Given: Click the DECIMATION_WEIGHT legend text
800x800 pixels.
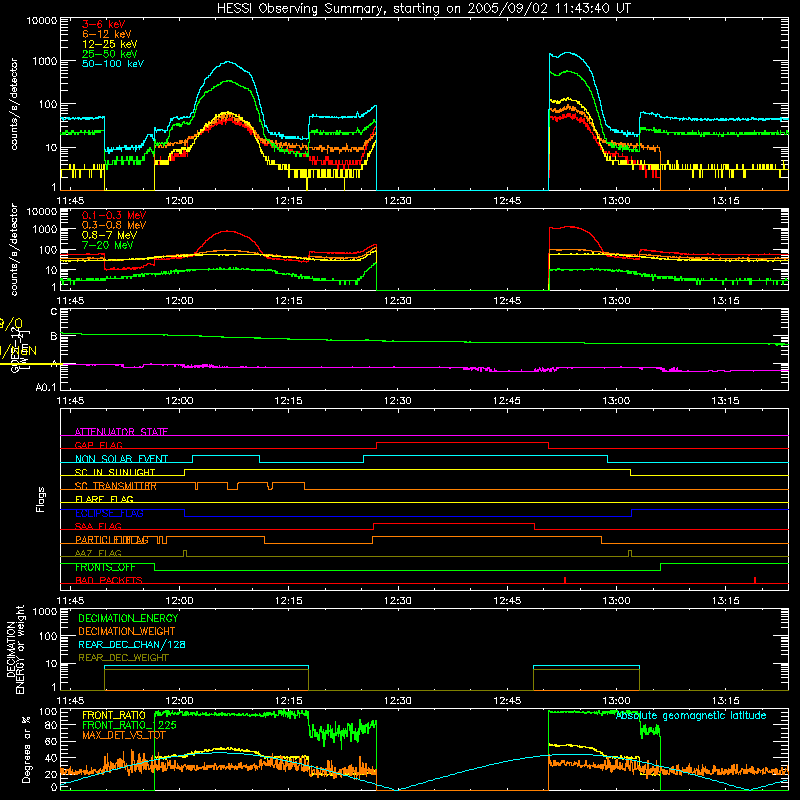Looking at the screenshot, I should tap(127, 631).
